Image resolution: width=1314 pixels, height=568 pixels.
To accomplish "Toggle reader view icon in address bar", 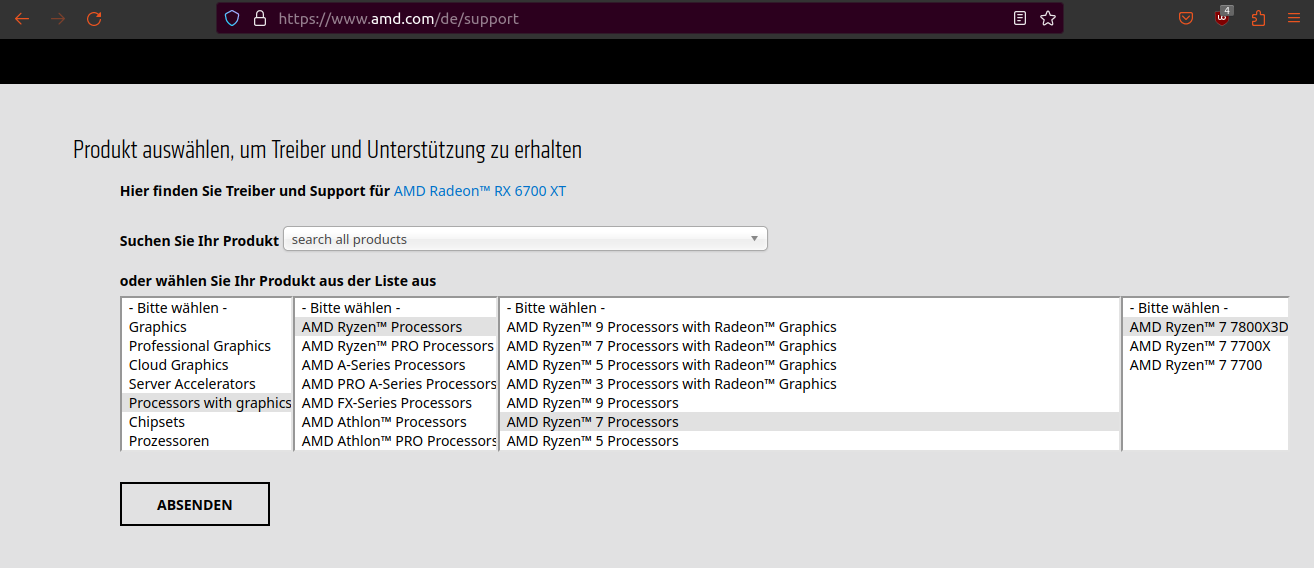I will tap(1020, 18).
